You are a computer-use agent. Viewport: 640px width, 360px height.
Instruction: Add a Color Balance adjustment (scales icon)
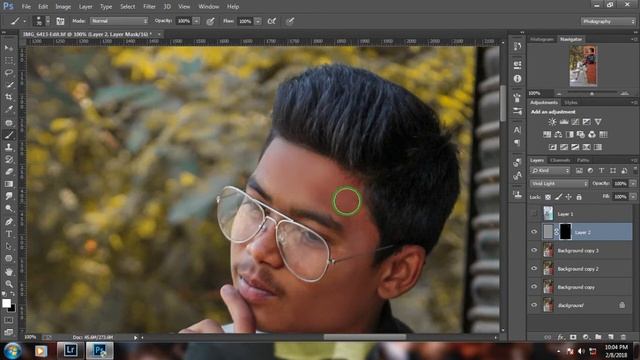tap(558, 134)
